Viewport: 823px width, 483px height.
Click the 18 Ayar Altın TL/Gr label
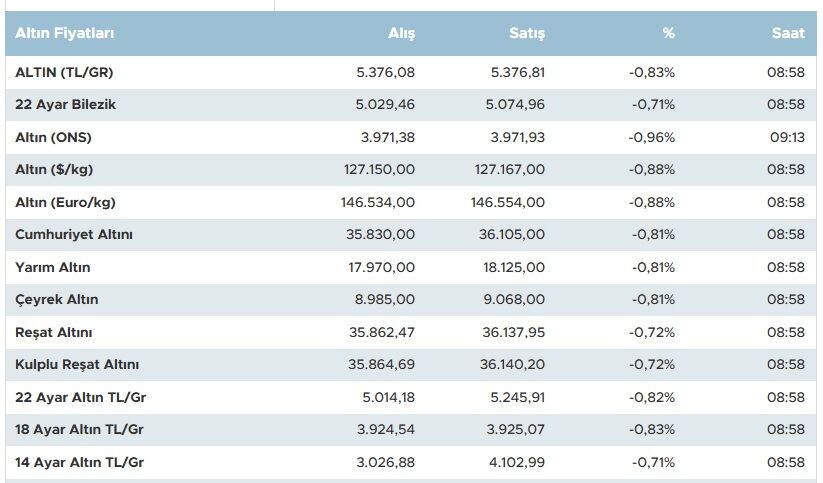79,429
